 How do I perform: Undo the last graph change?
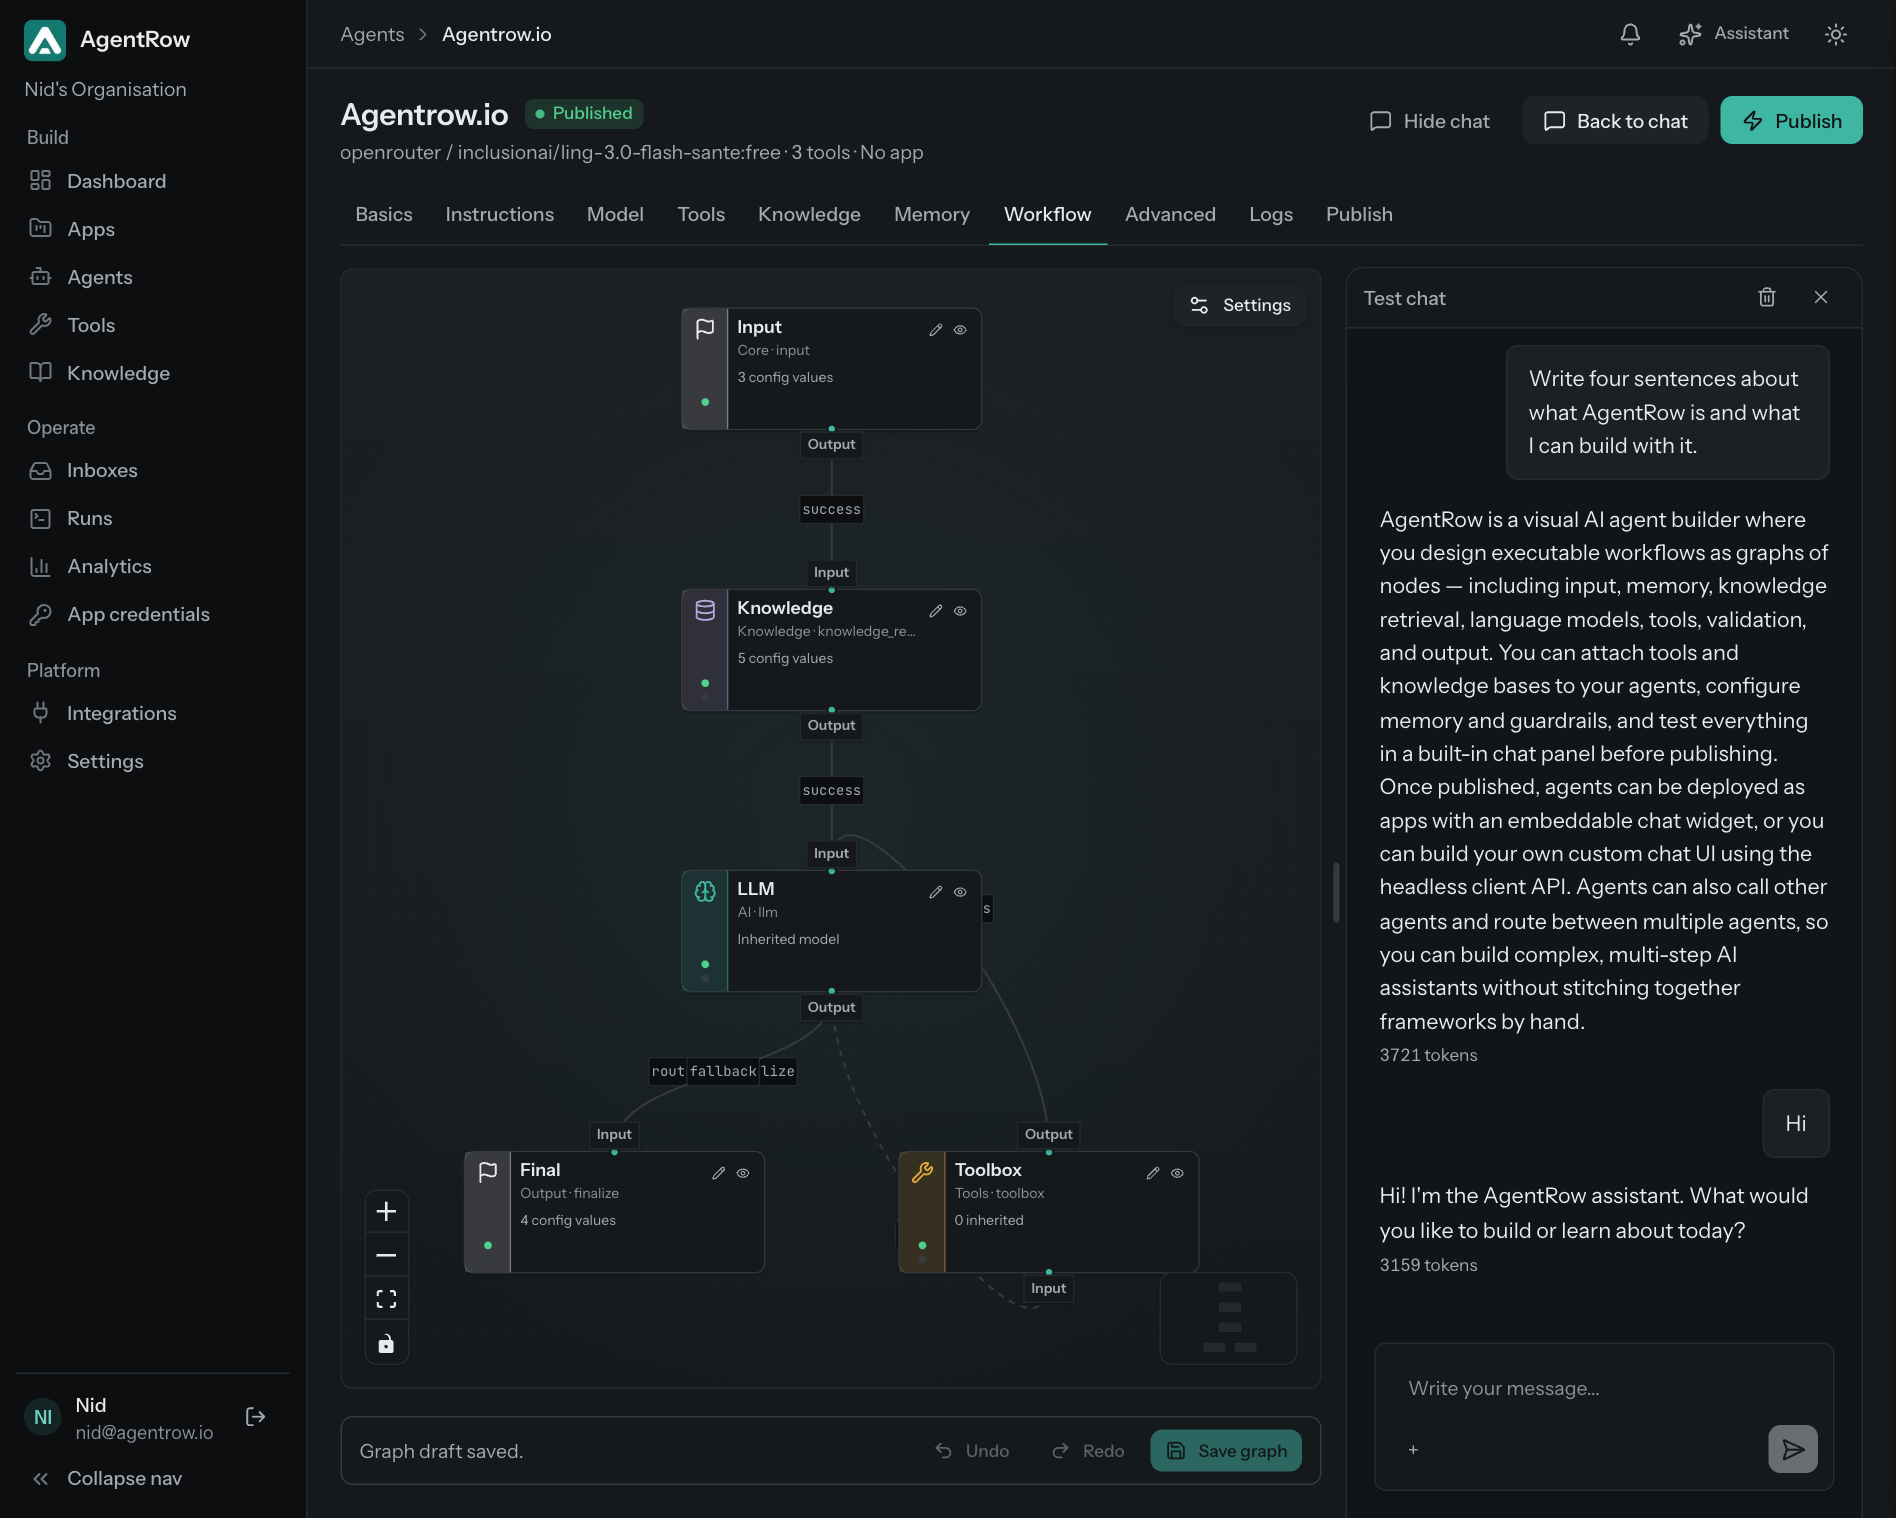pos(972,1451)
